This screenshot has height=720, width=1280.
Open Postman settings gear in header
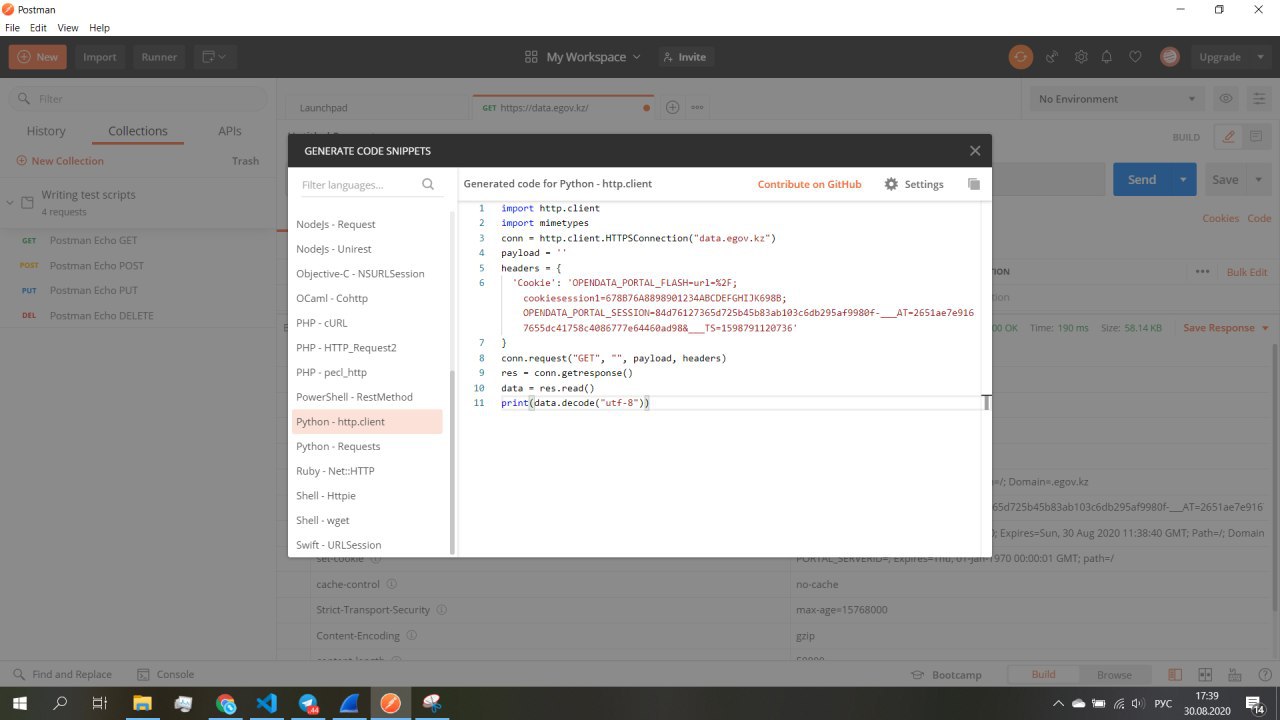(1080, 57)
